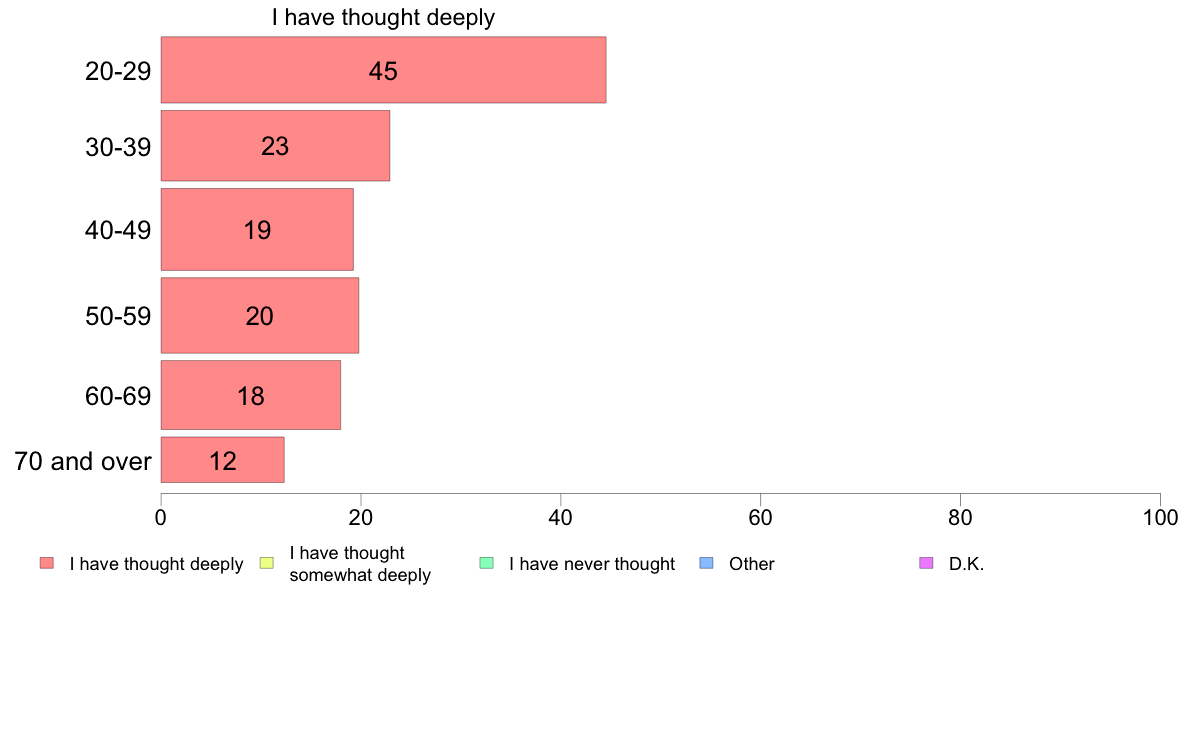
Task: Select the 20-29 bar showing 45
Action: click(x=383, y=70)
